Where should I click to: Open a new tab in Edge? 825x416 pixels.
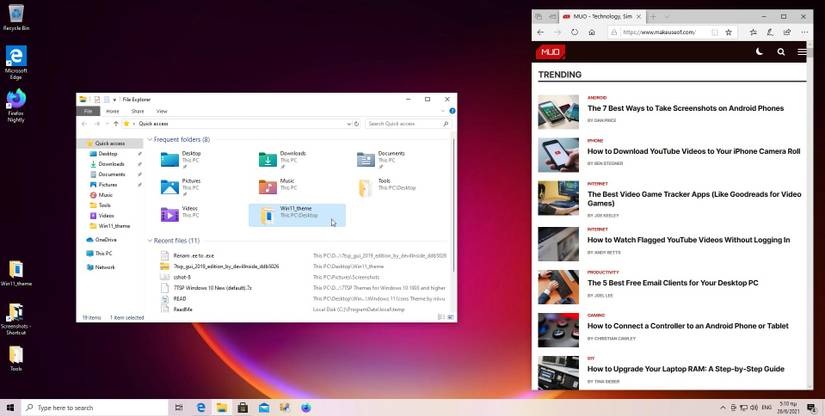click(x=652, y=16)
